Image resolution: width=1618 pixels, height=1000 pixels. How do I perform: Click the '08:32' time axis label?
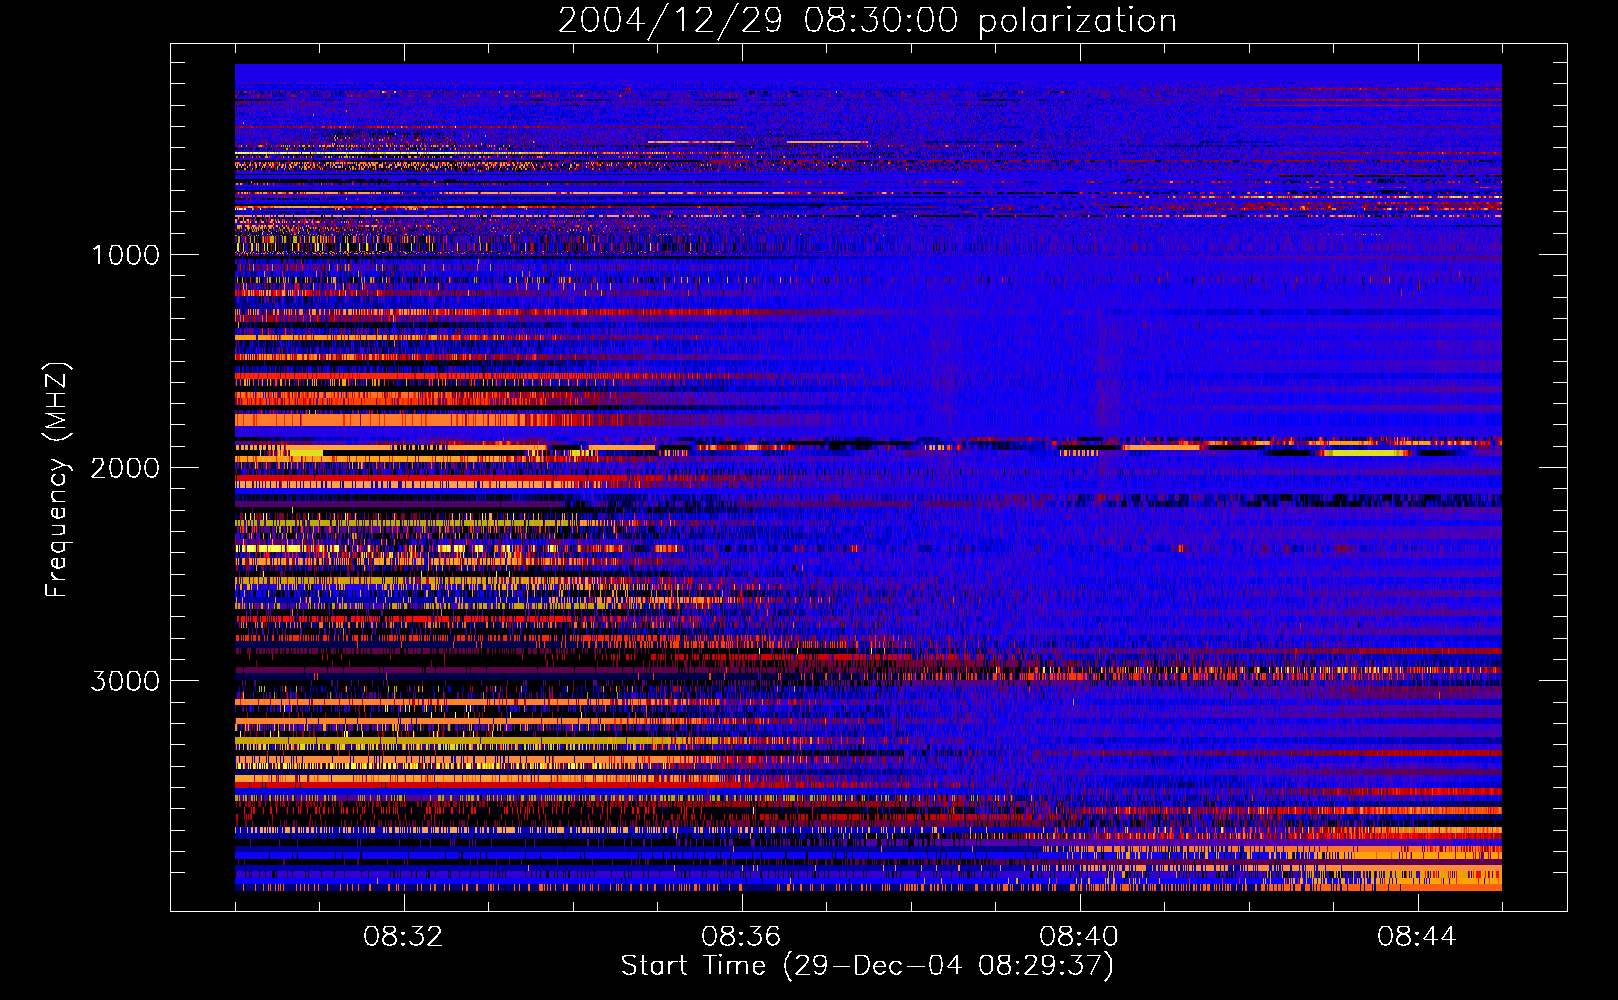pyautogui.click(x=403, y=937)
